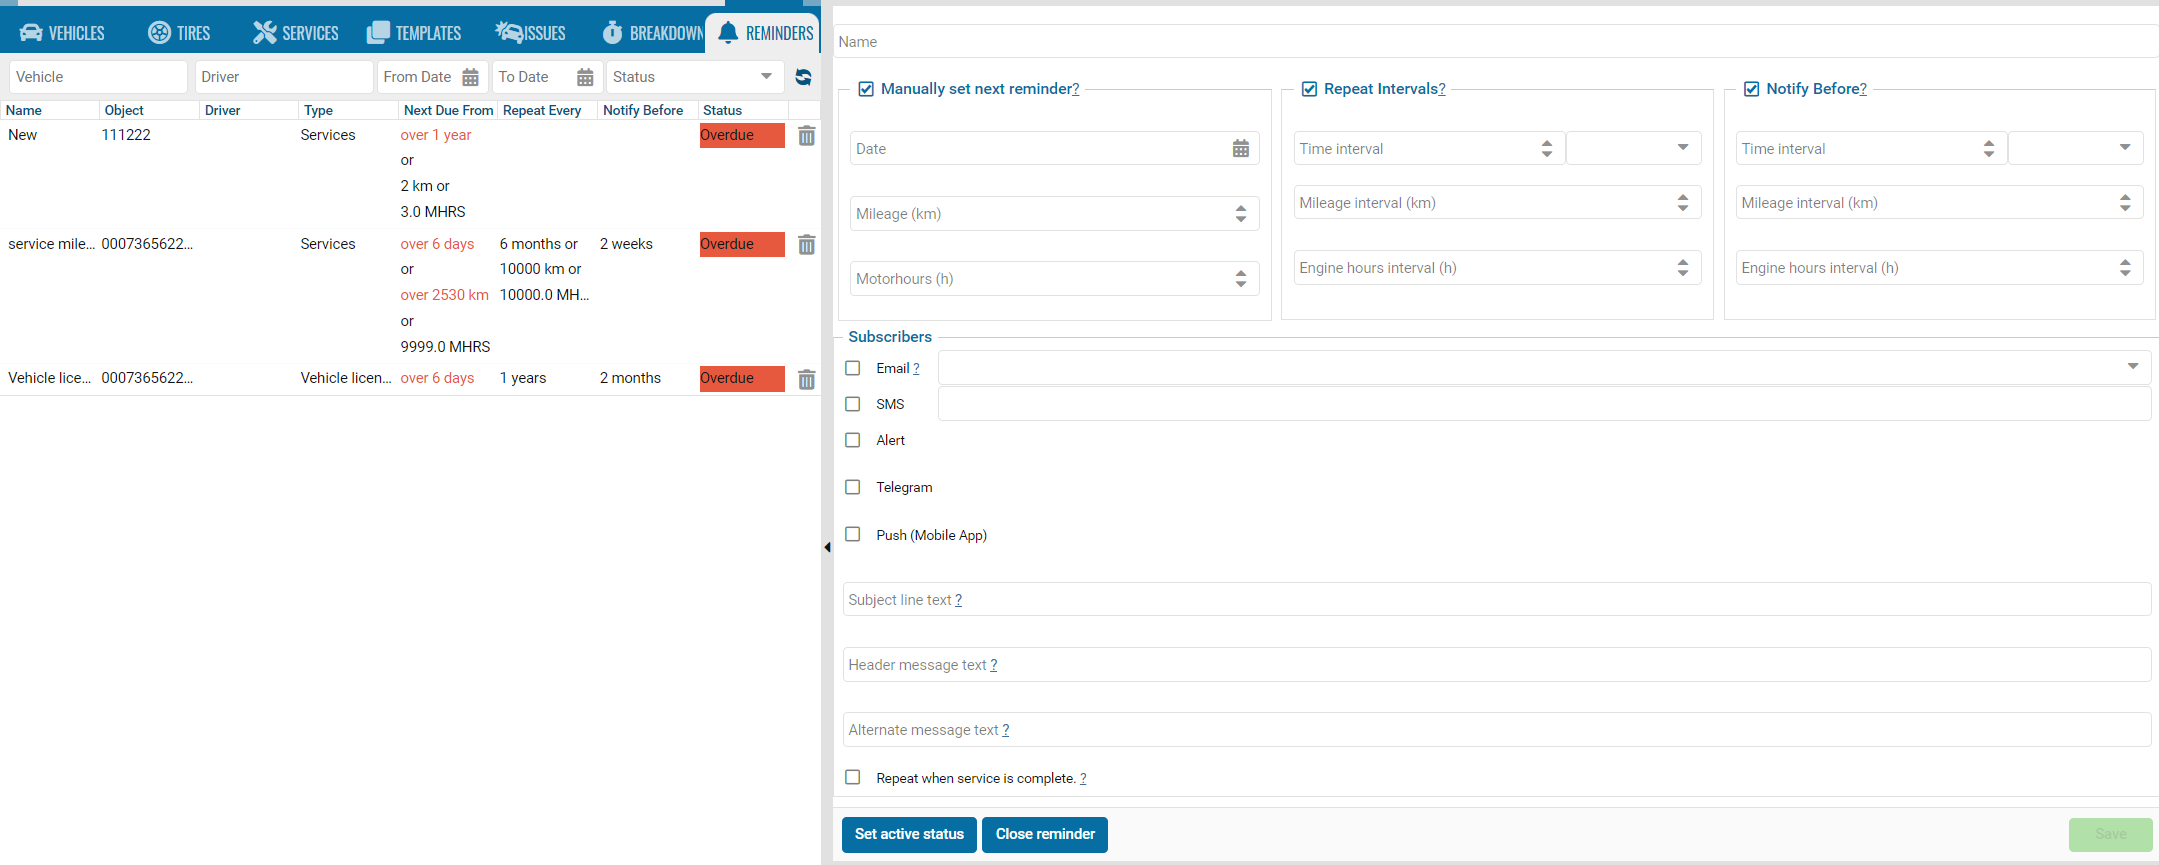This screenshot has height=865, width=2159.
Task: Switch to the Vehicles tab
Action: click(x=63, y=33)
